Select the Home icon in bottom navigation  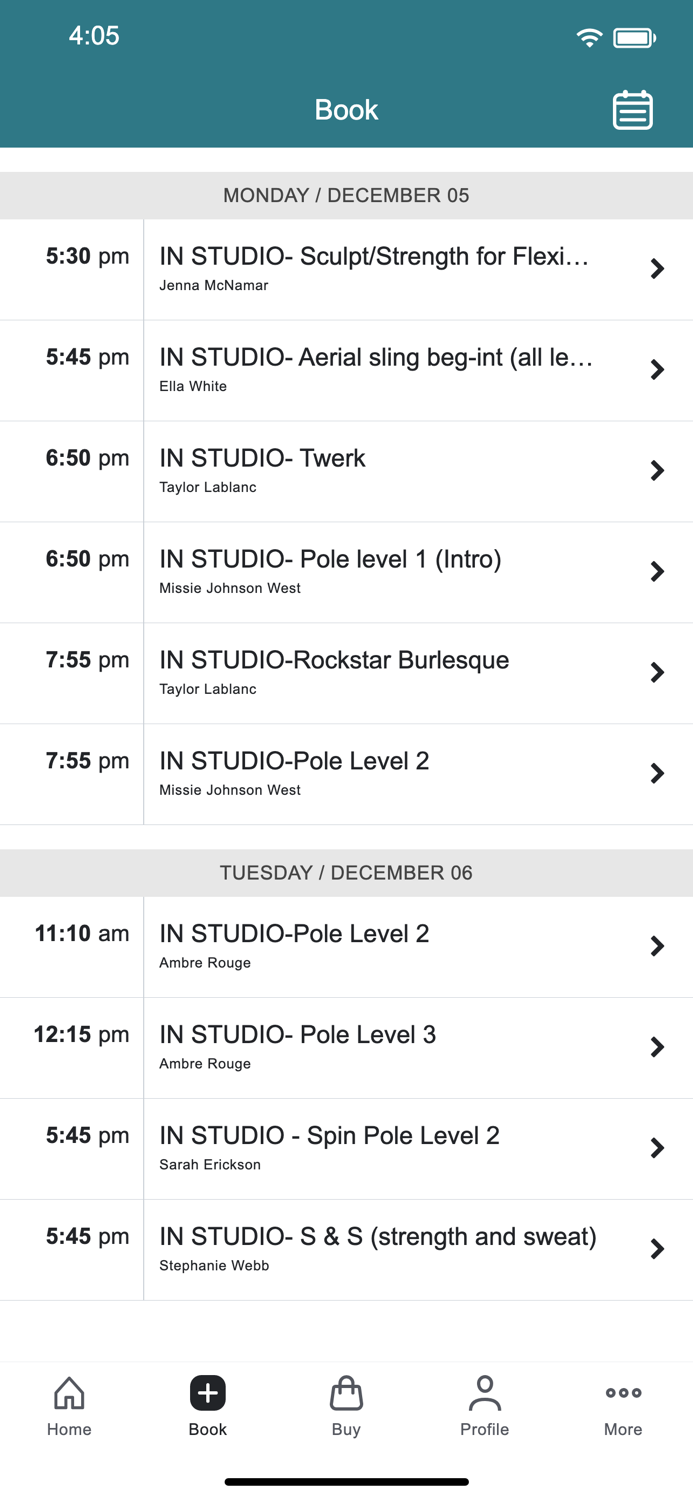(x=69, y=1393)
